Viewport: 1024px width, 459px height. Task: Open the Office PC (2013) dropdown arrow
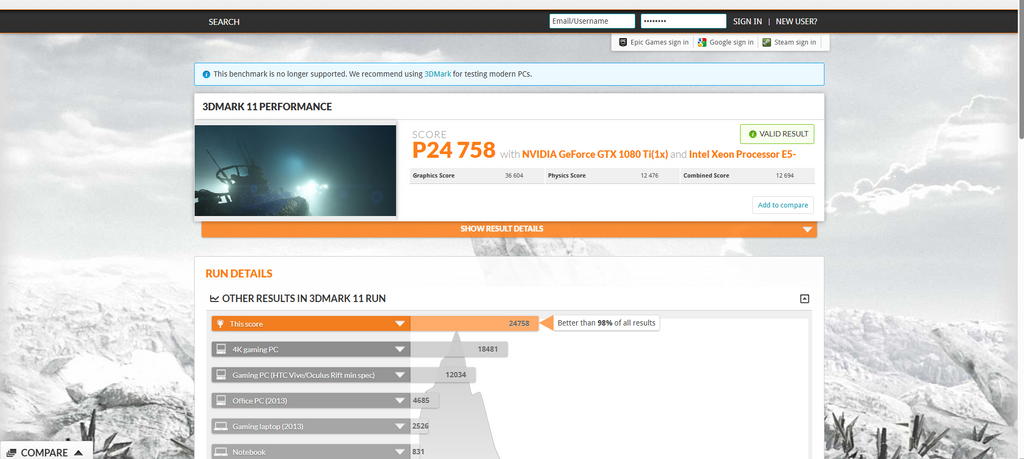click(400, 401)
